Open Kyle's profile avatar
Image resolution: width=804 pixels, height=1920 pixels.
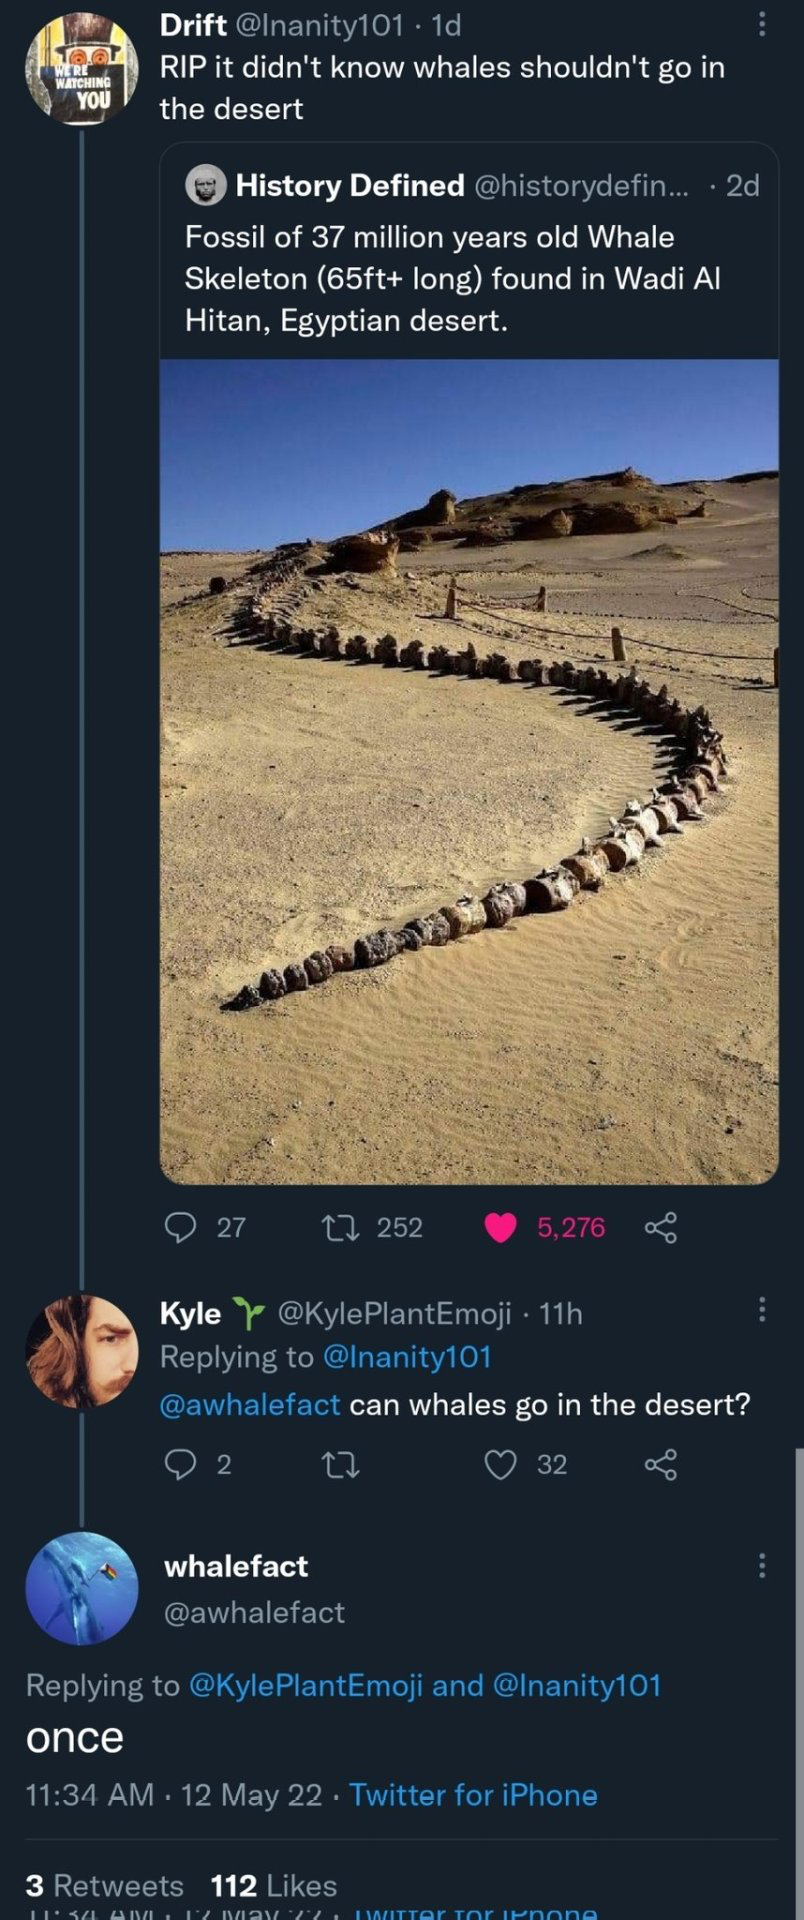click(81, 1350)
